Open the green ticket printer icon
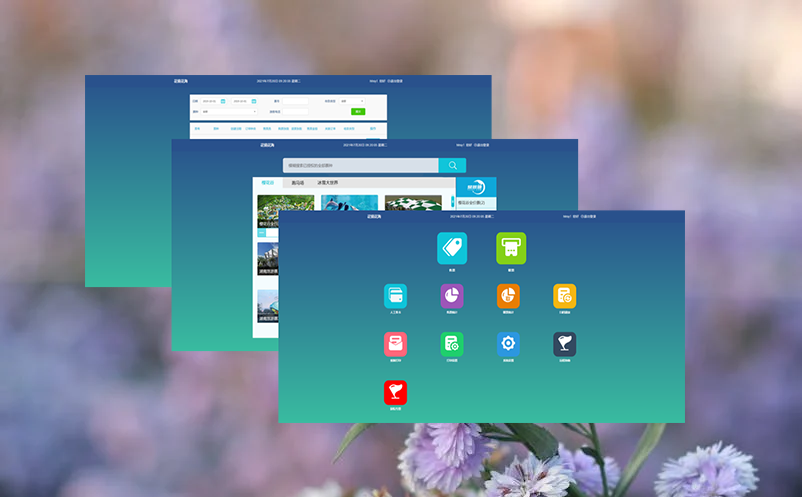This screenshot has width=802, height=497. (511, 248)
